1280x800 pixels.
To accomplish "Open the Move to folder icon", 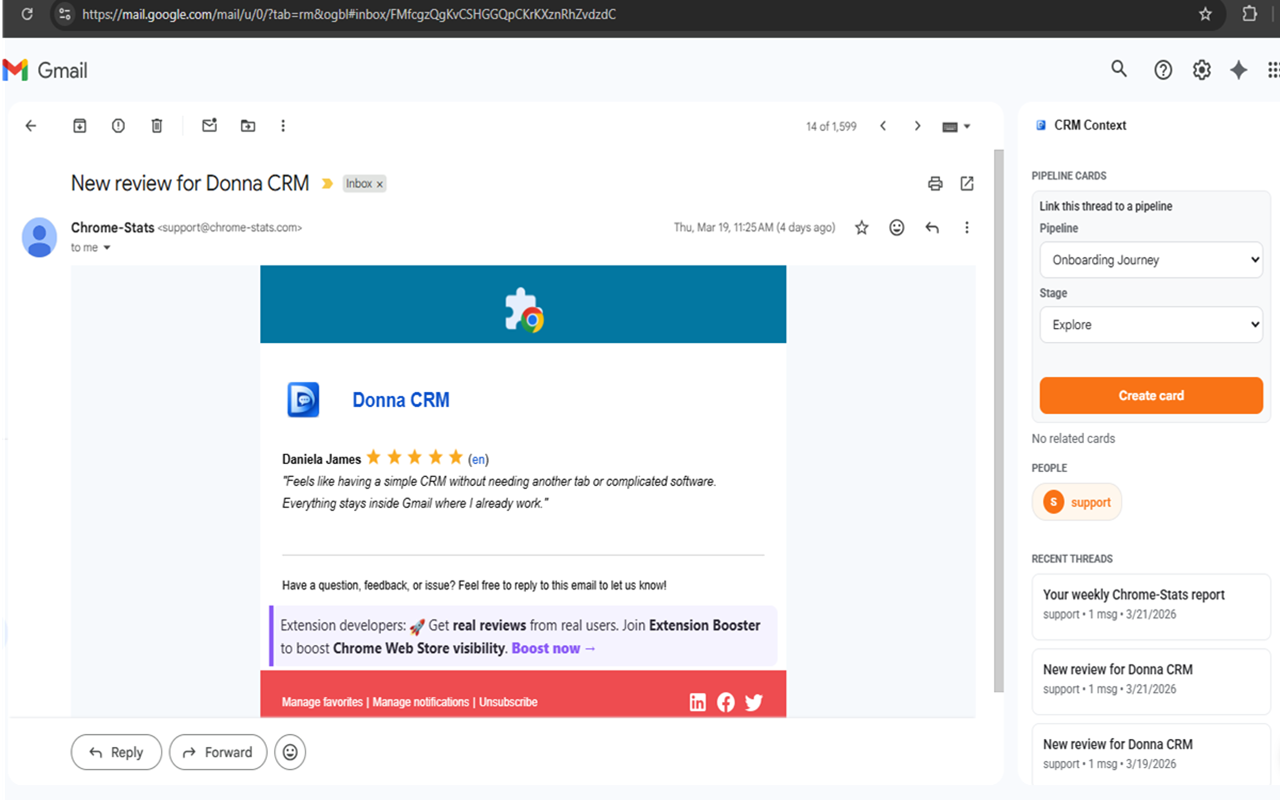I will (x=248, y=126).
